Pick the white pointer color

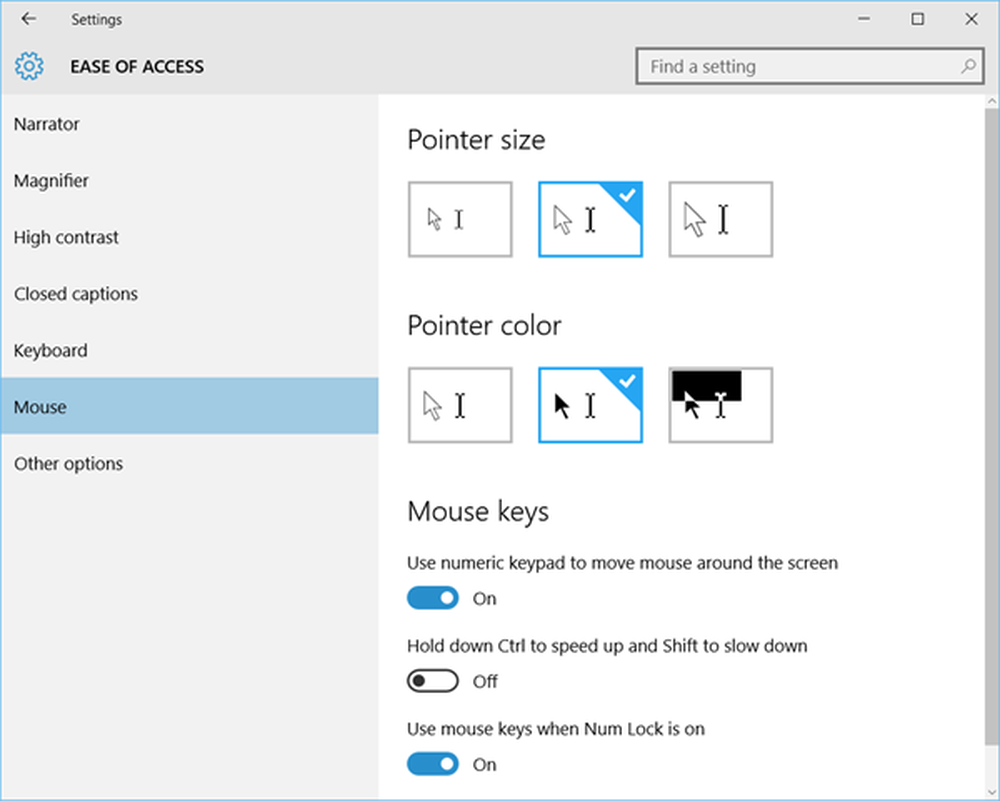point(460,405)
